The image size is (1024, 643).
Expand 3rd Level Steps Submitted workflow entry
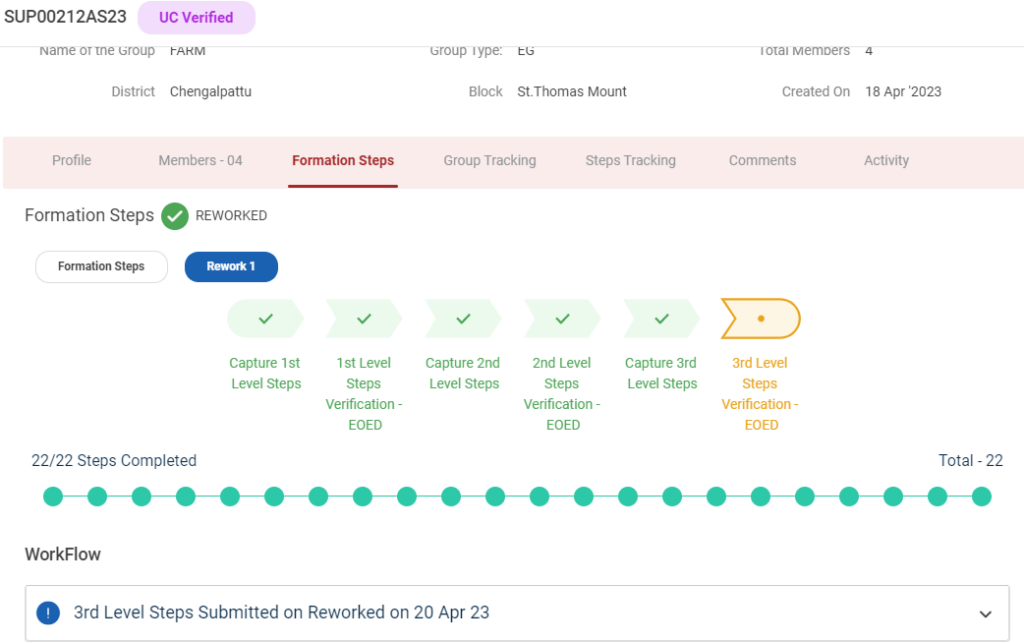pyautogui.click(x=281, y=613)
